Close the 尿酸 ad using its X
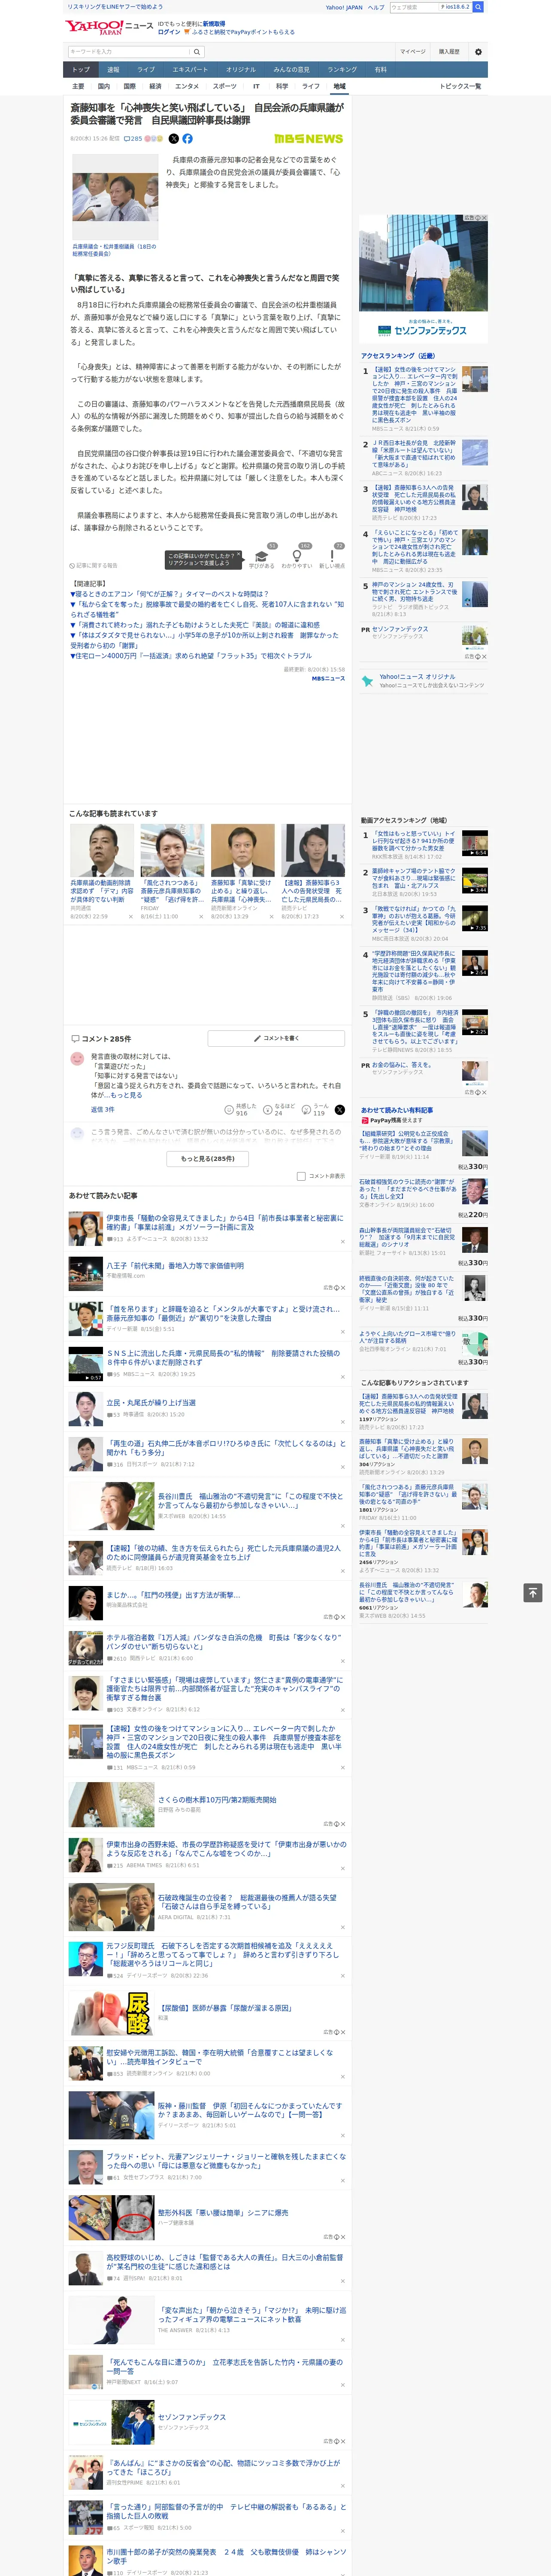The height and width of the screenshot is (2576, 551). [x=343, y=2031]
